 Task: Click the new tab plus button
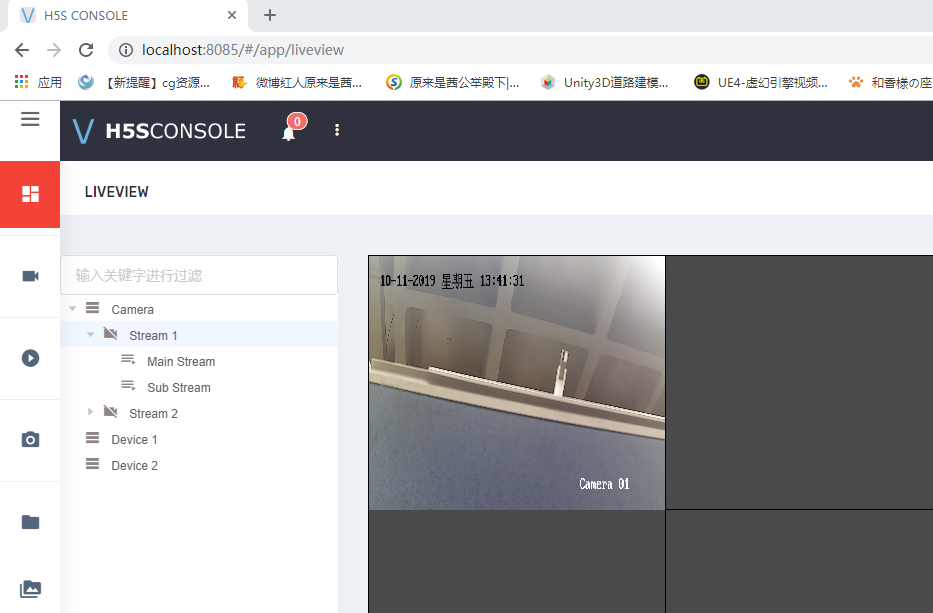coord(268,15)
